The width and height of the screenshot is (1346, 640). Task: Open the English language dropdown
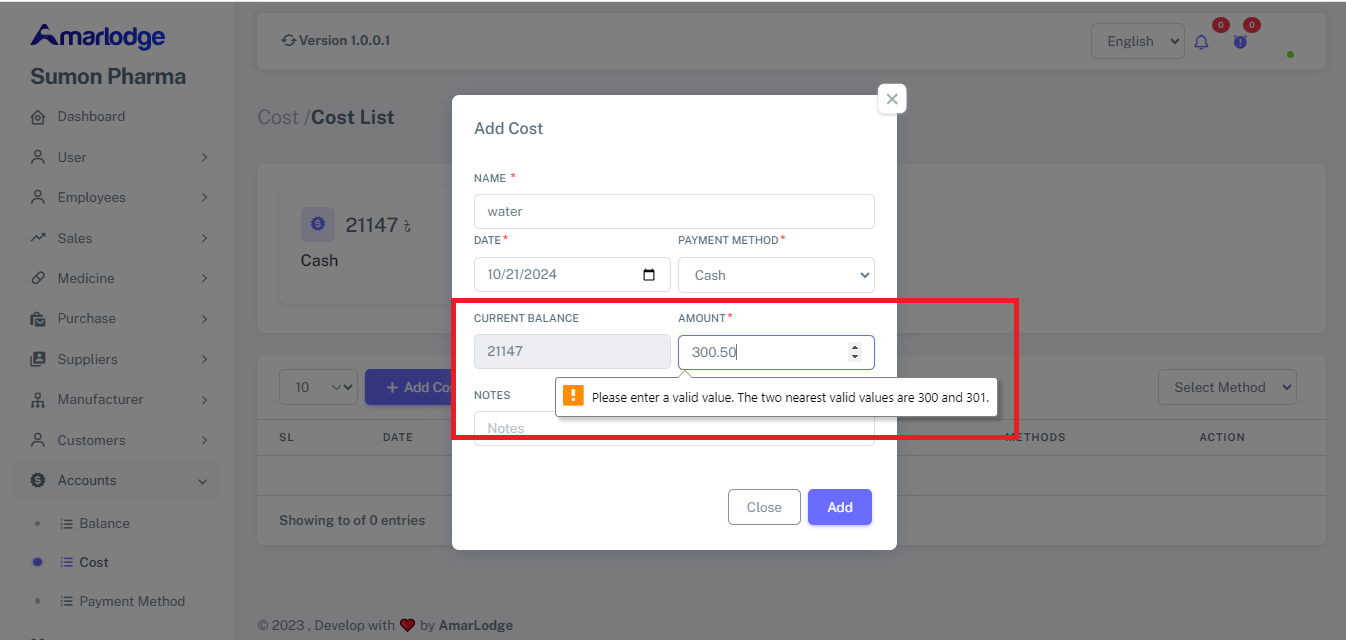point(1138,41)
